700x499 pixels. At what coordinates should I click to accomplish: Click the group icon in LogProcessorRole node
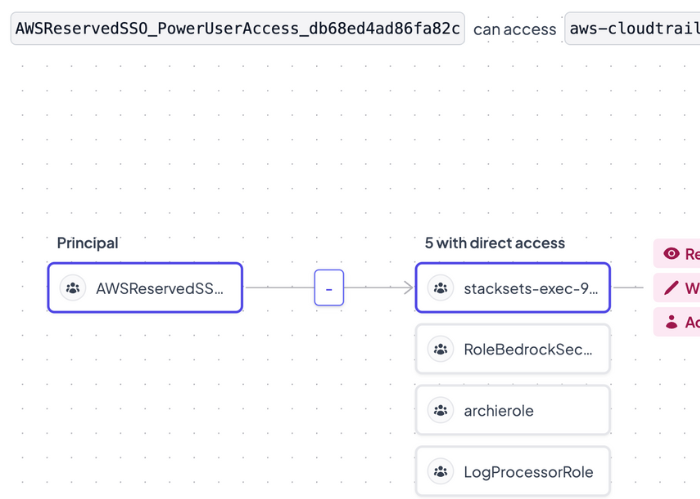click(441, 471)
